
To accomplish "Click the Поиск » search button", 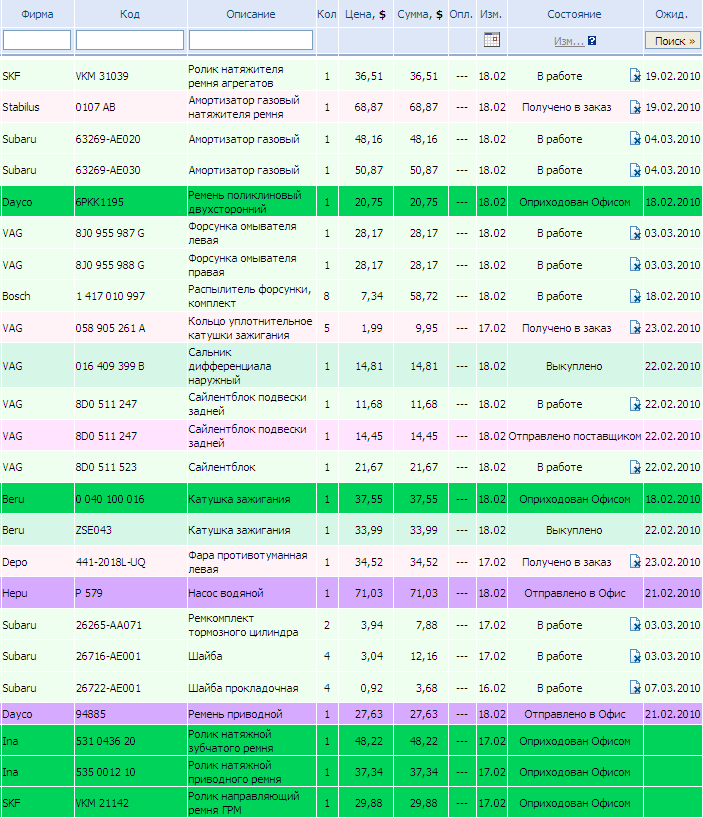I will [672, 41].
